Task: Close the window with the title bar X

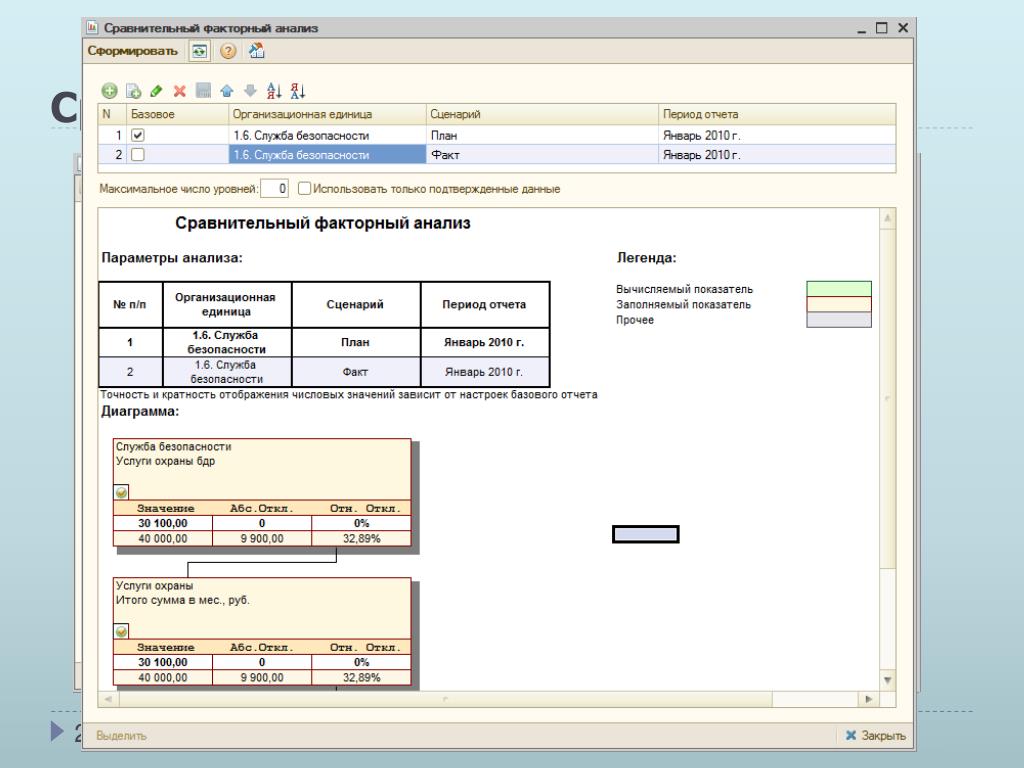Action: [x=903, y=28]
